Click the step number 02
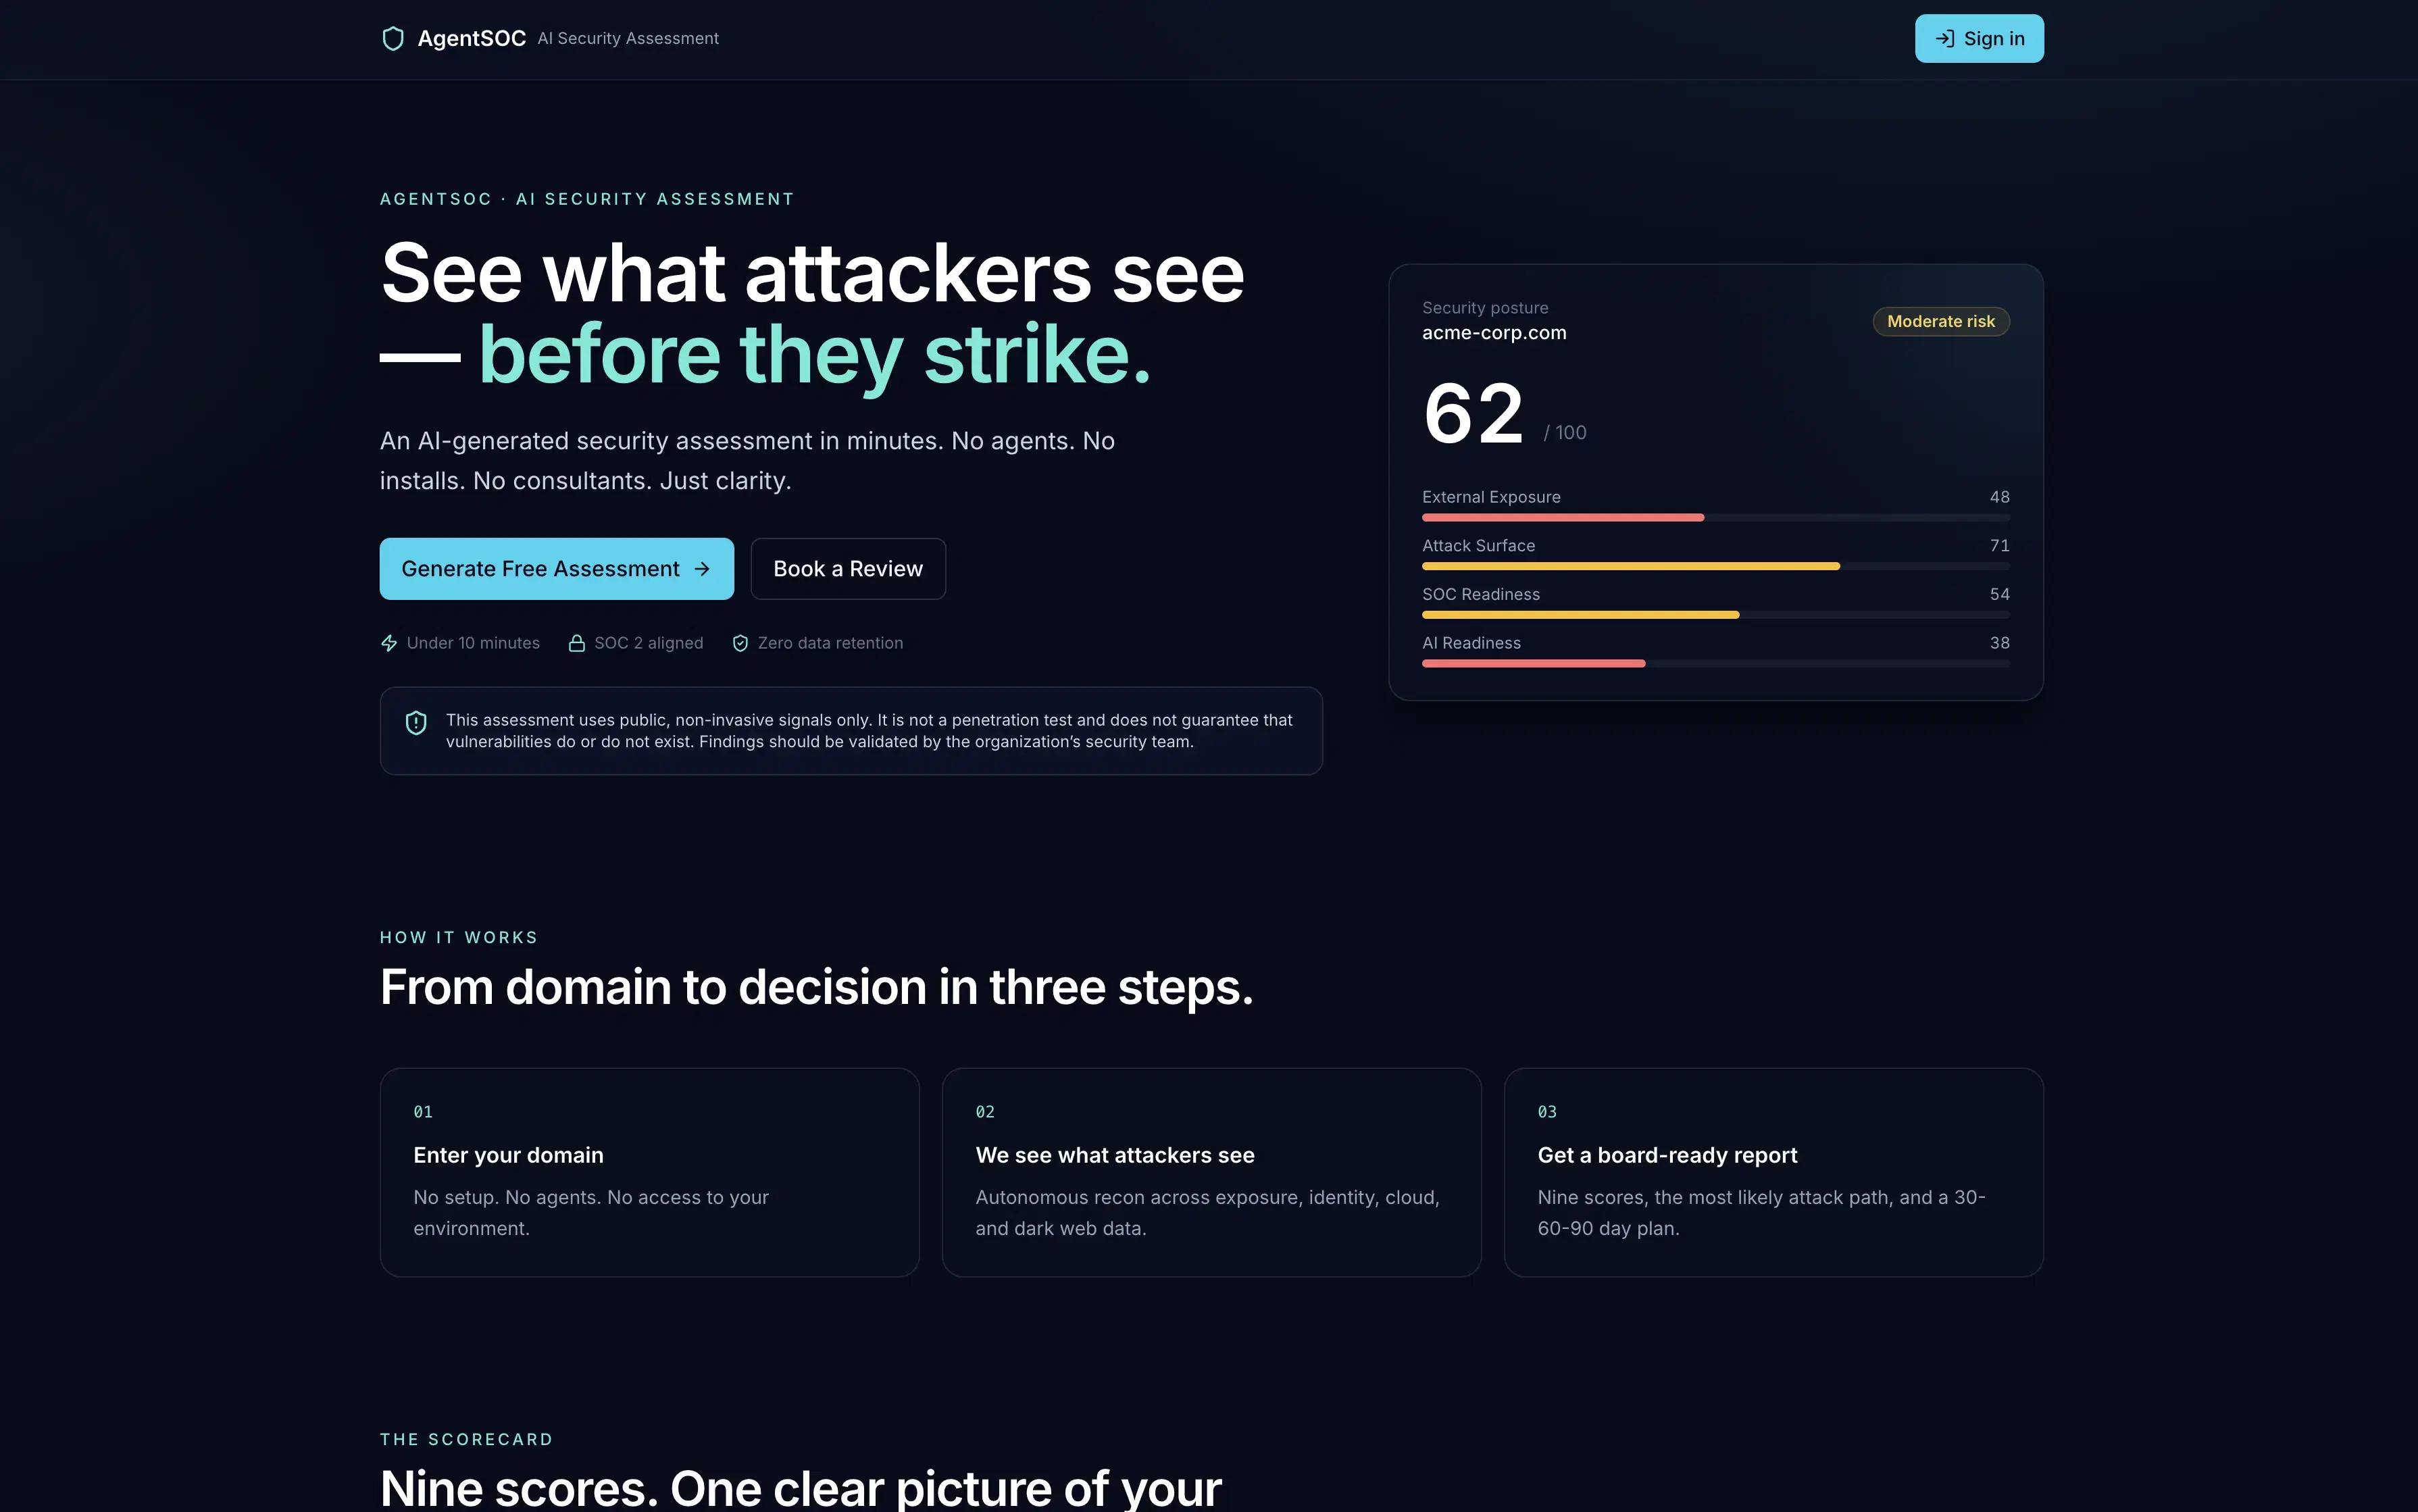The height and width of the screenshot is (1512, 2418). [985, 1112]
